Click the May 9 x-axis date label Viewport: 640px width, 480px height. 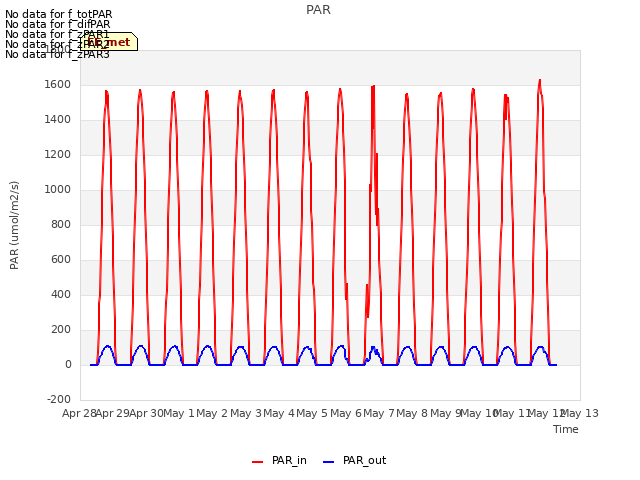pos(446,413)
